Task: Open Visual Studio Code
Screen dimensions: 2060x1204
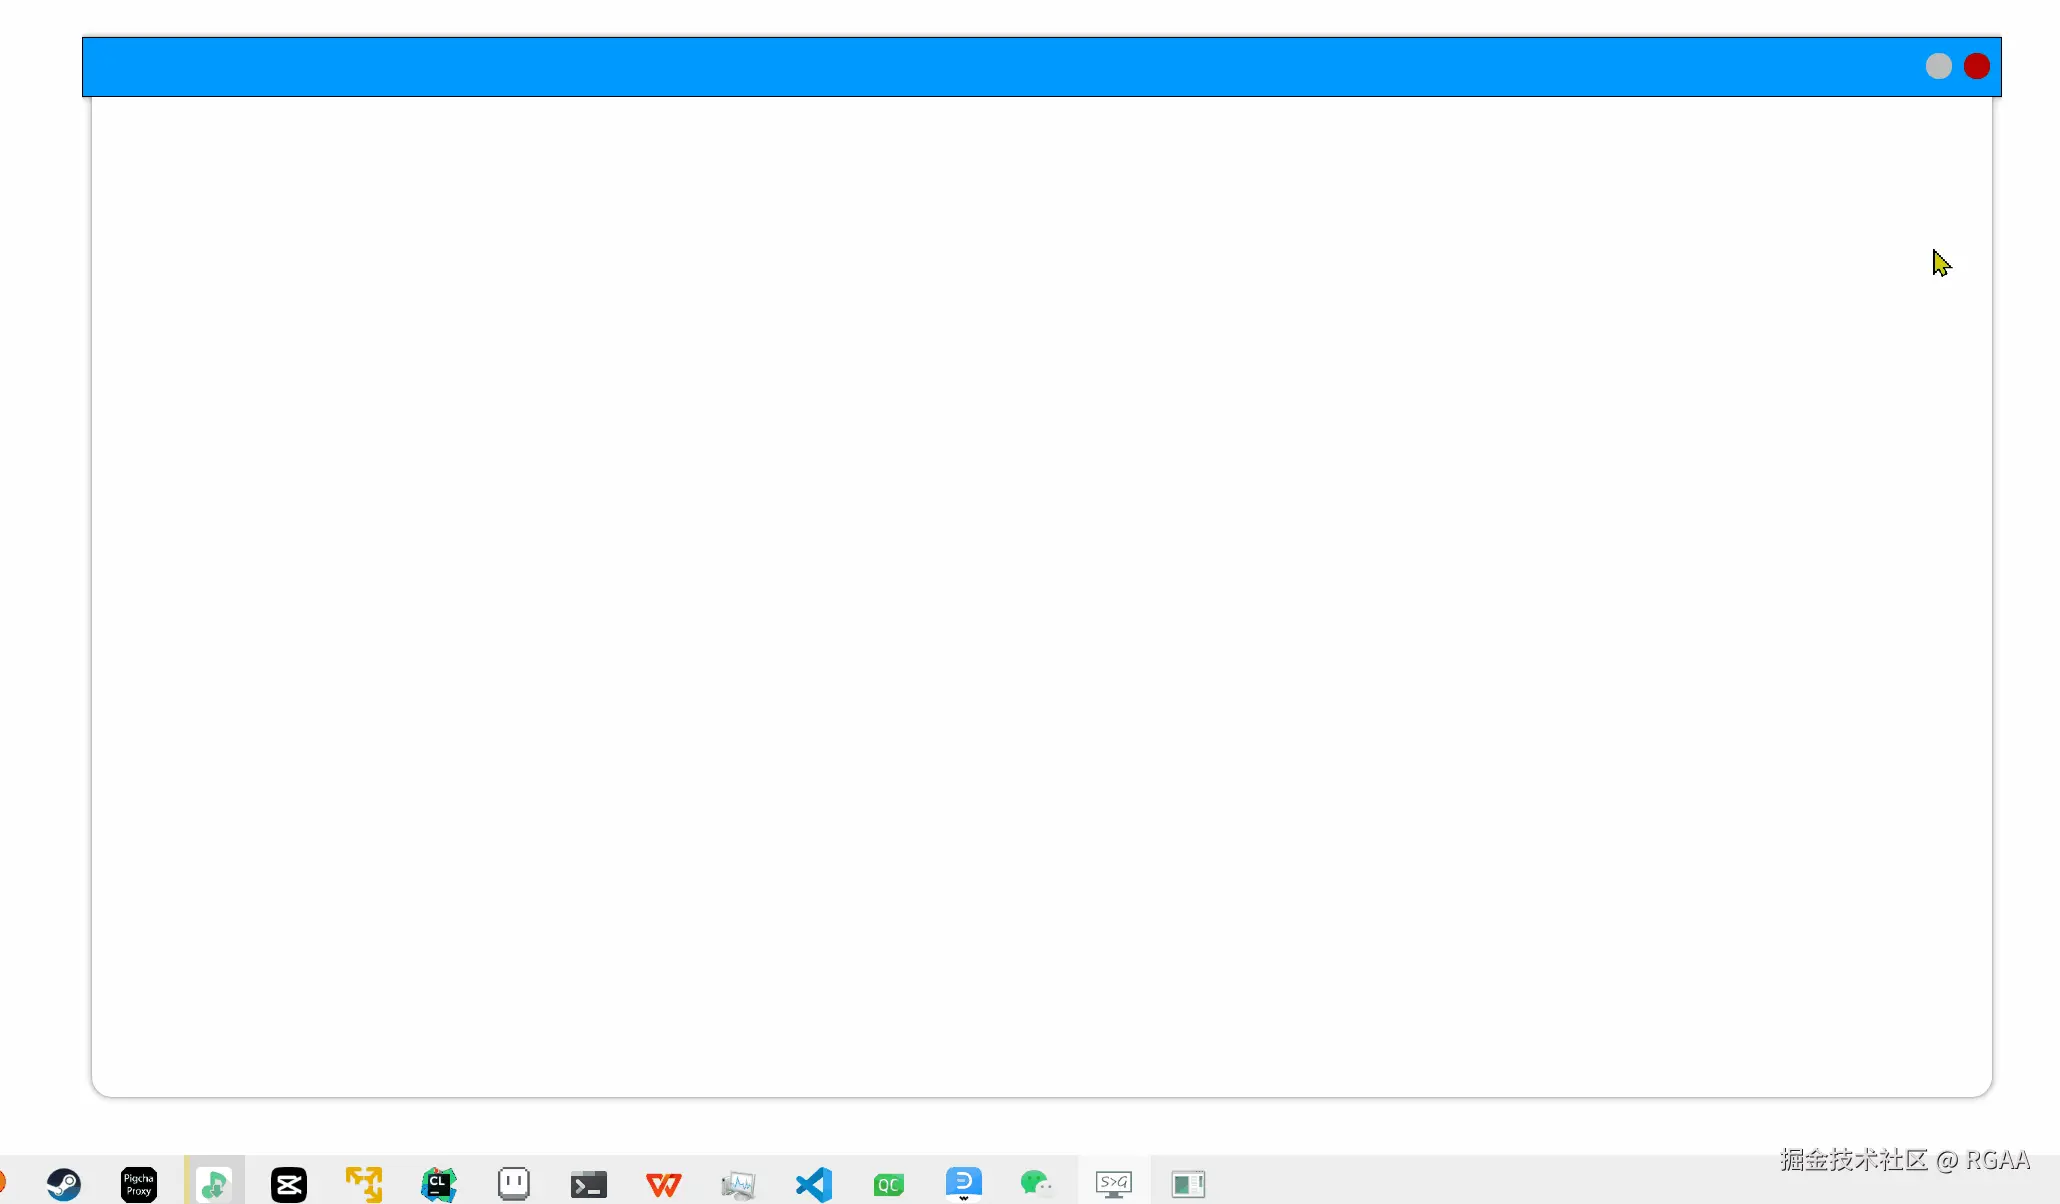Action: click(814, 1185)
